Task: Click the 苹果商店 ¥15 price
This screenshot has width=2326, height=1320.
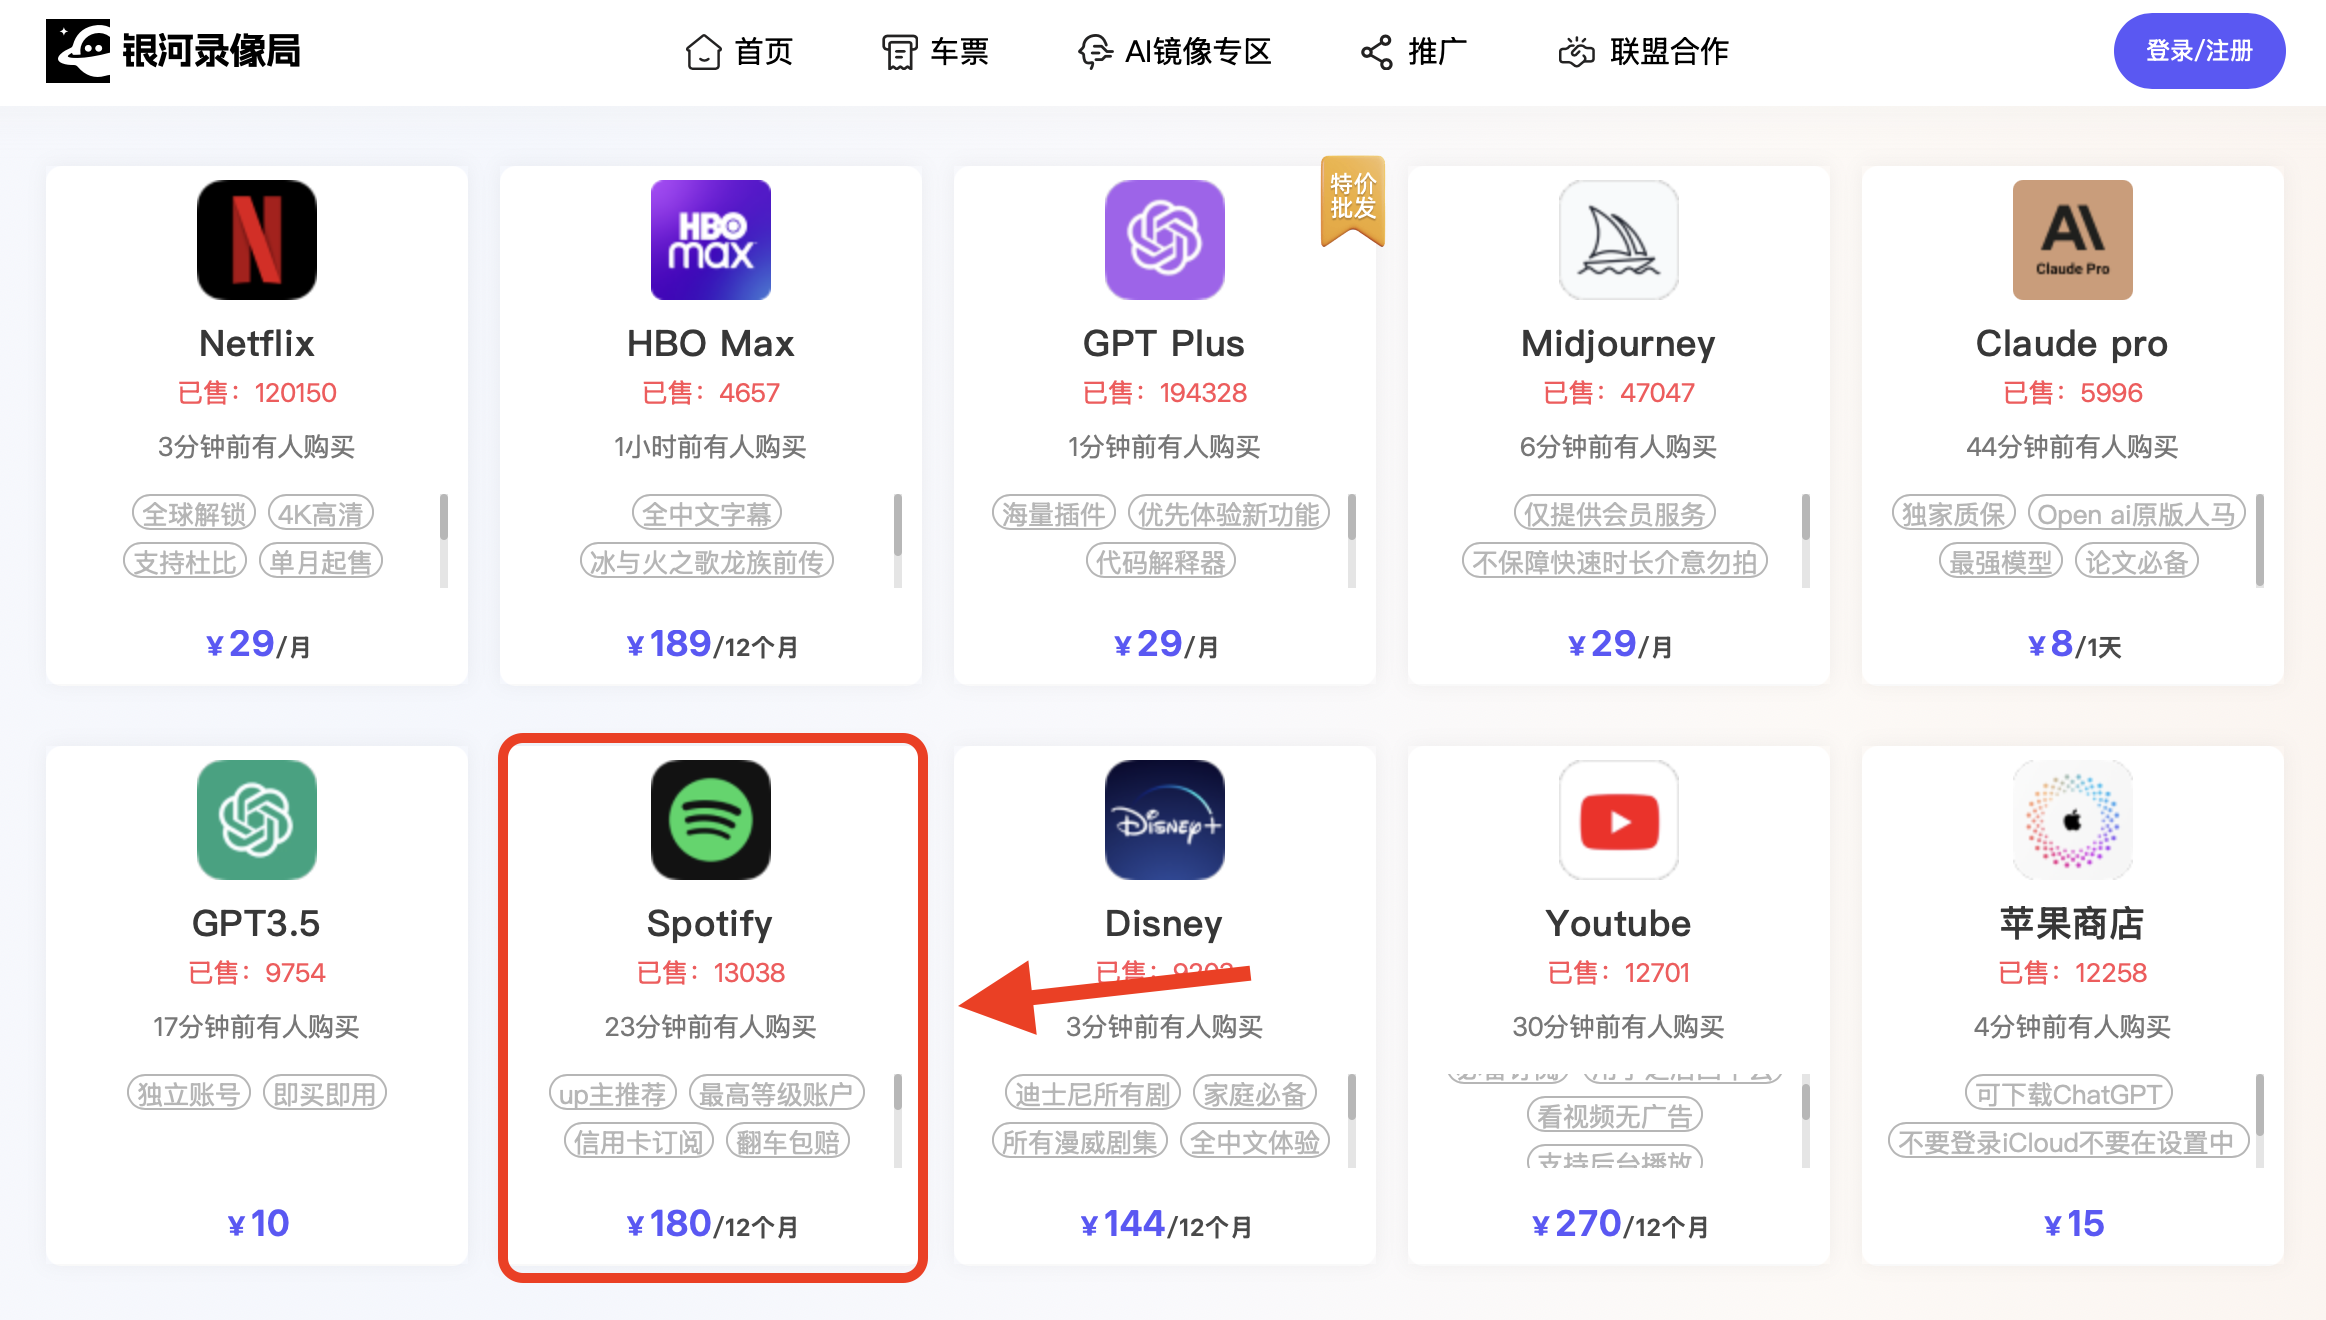Action: click(2074, 1224)
